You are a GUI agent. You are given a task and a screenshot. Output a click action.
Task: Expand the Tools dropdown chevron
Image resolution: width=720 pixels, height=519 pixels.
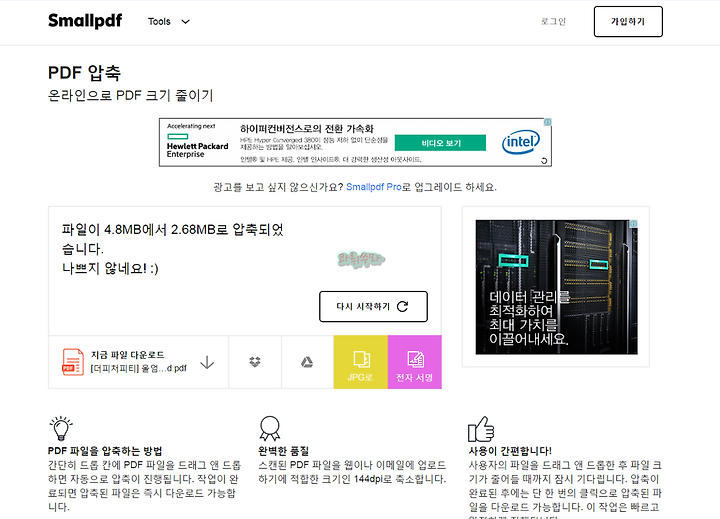pyautogui.click(x=186, y=22)
